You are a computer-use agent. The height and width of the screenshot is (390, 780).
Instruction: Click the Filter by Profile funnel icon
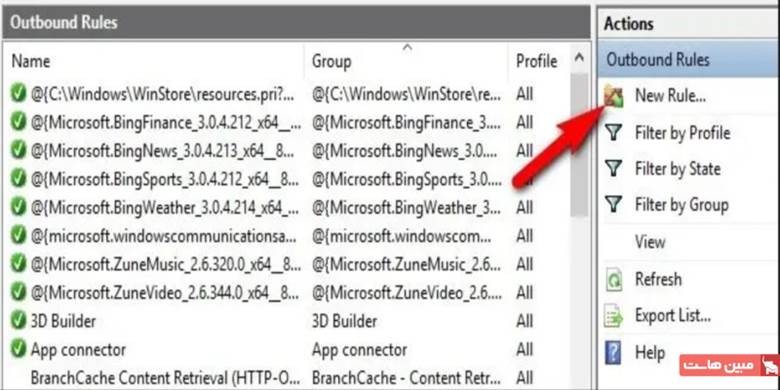[x=613, y=133]
